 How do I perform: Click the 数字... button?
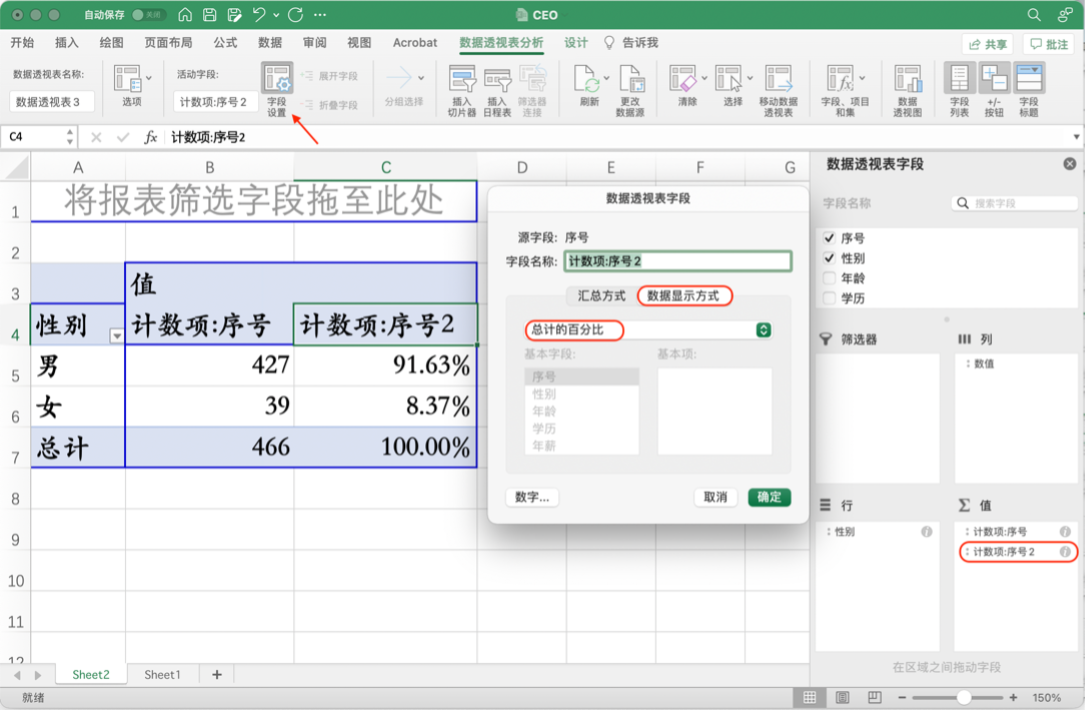pos(532,497)
